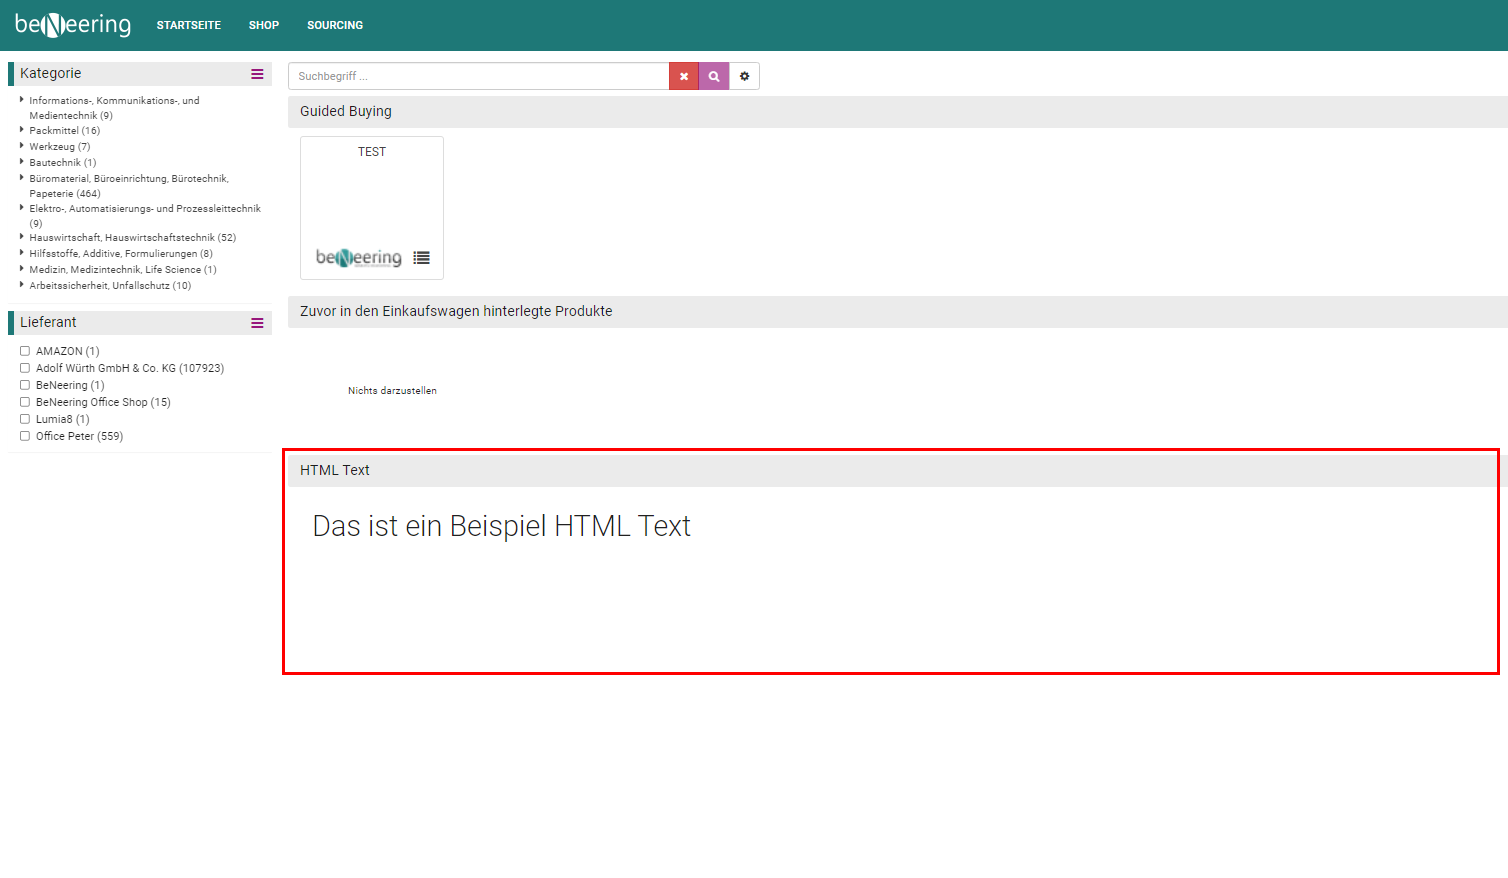Click the list icon on TEST tile

(422, 258)
